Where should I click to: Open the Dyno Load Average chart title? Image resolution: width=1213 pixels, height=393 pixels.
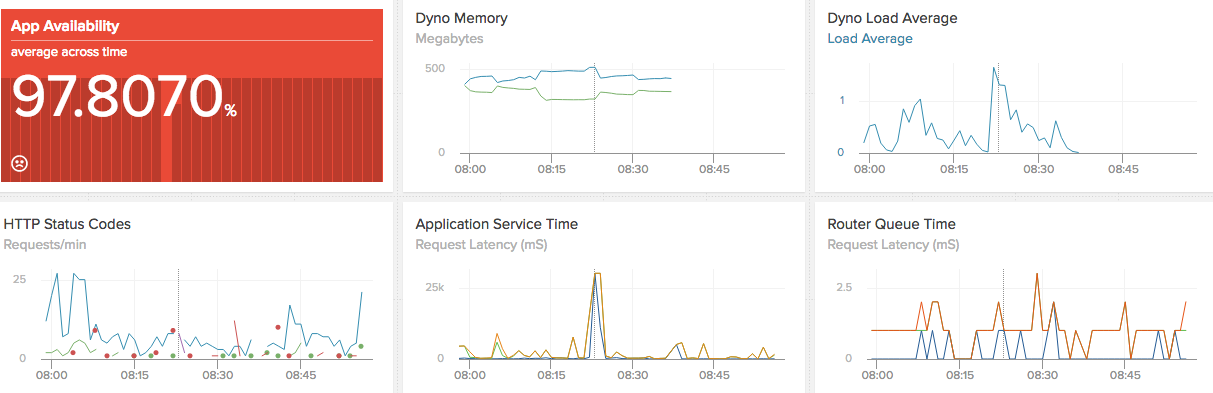click(x=893, y=18)
